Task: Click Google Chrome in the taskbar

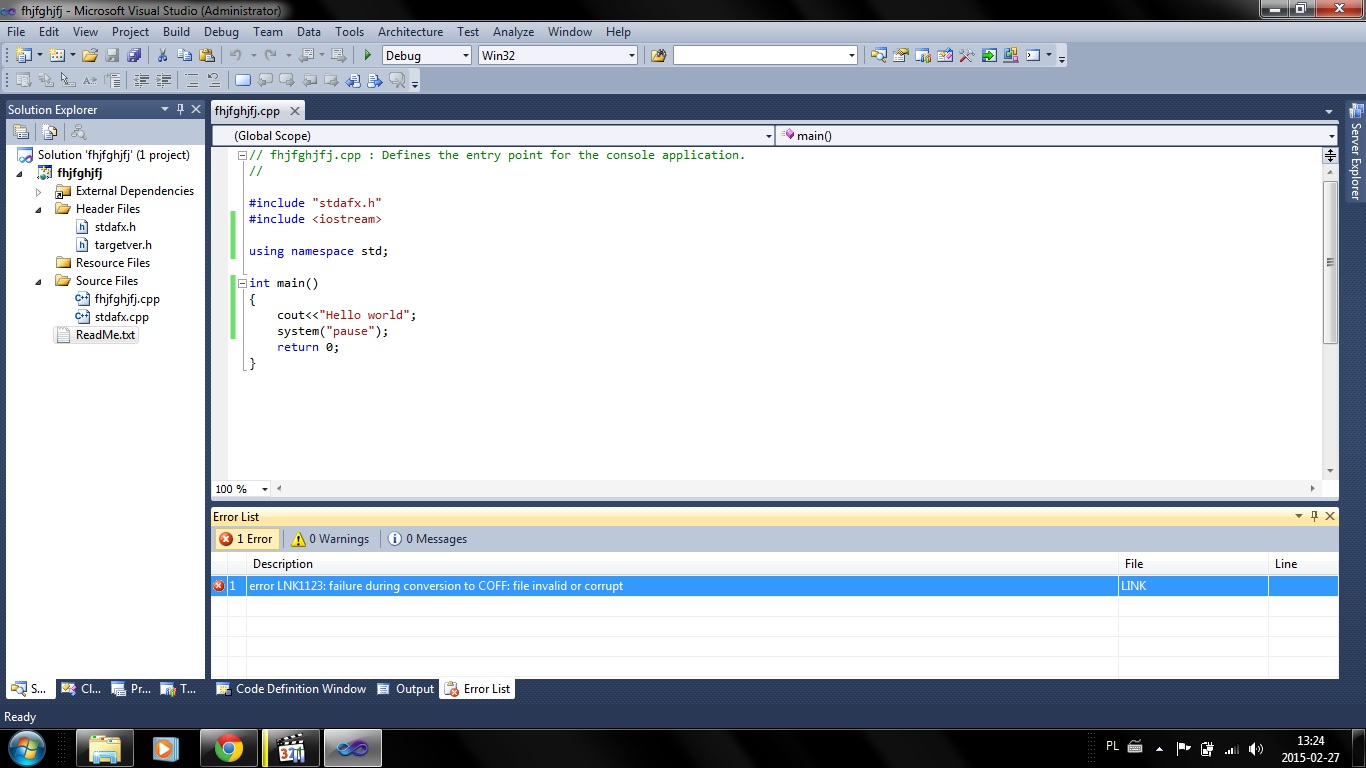Action: [229, 748]
